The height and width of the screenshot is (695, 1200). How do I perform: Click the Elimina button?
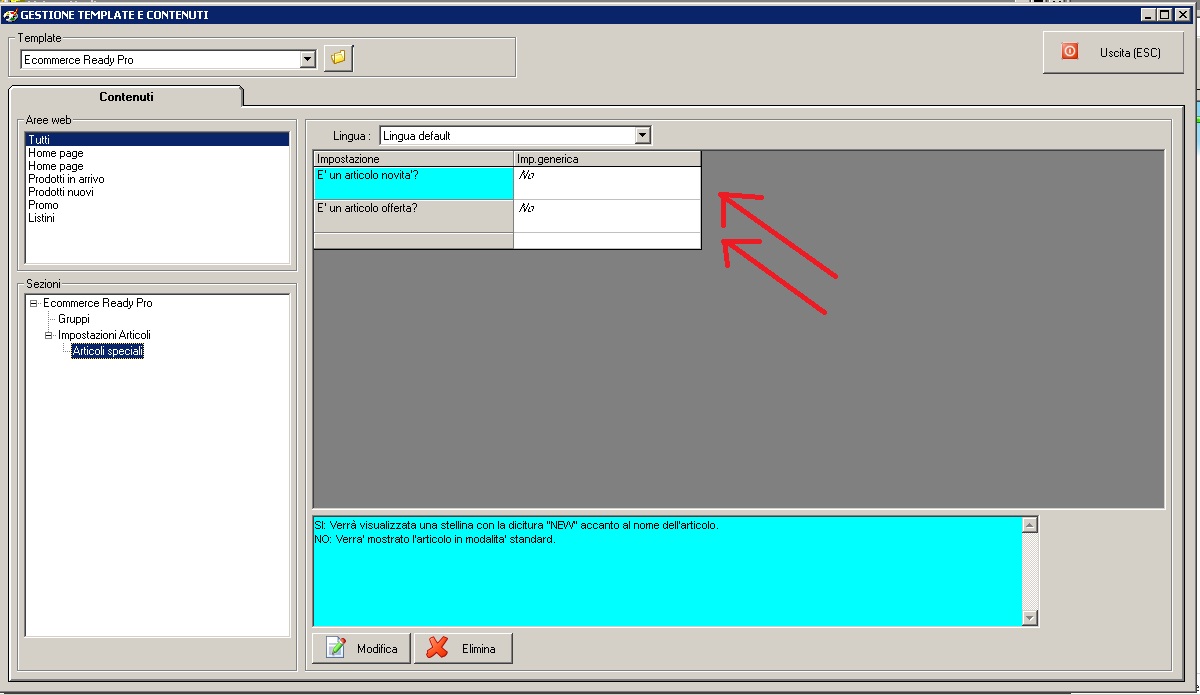pyautogui.click(x=463, y=648)
